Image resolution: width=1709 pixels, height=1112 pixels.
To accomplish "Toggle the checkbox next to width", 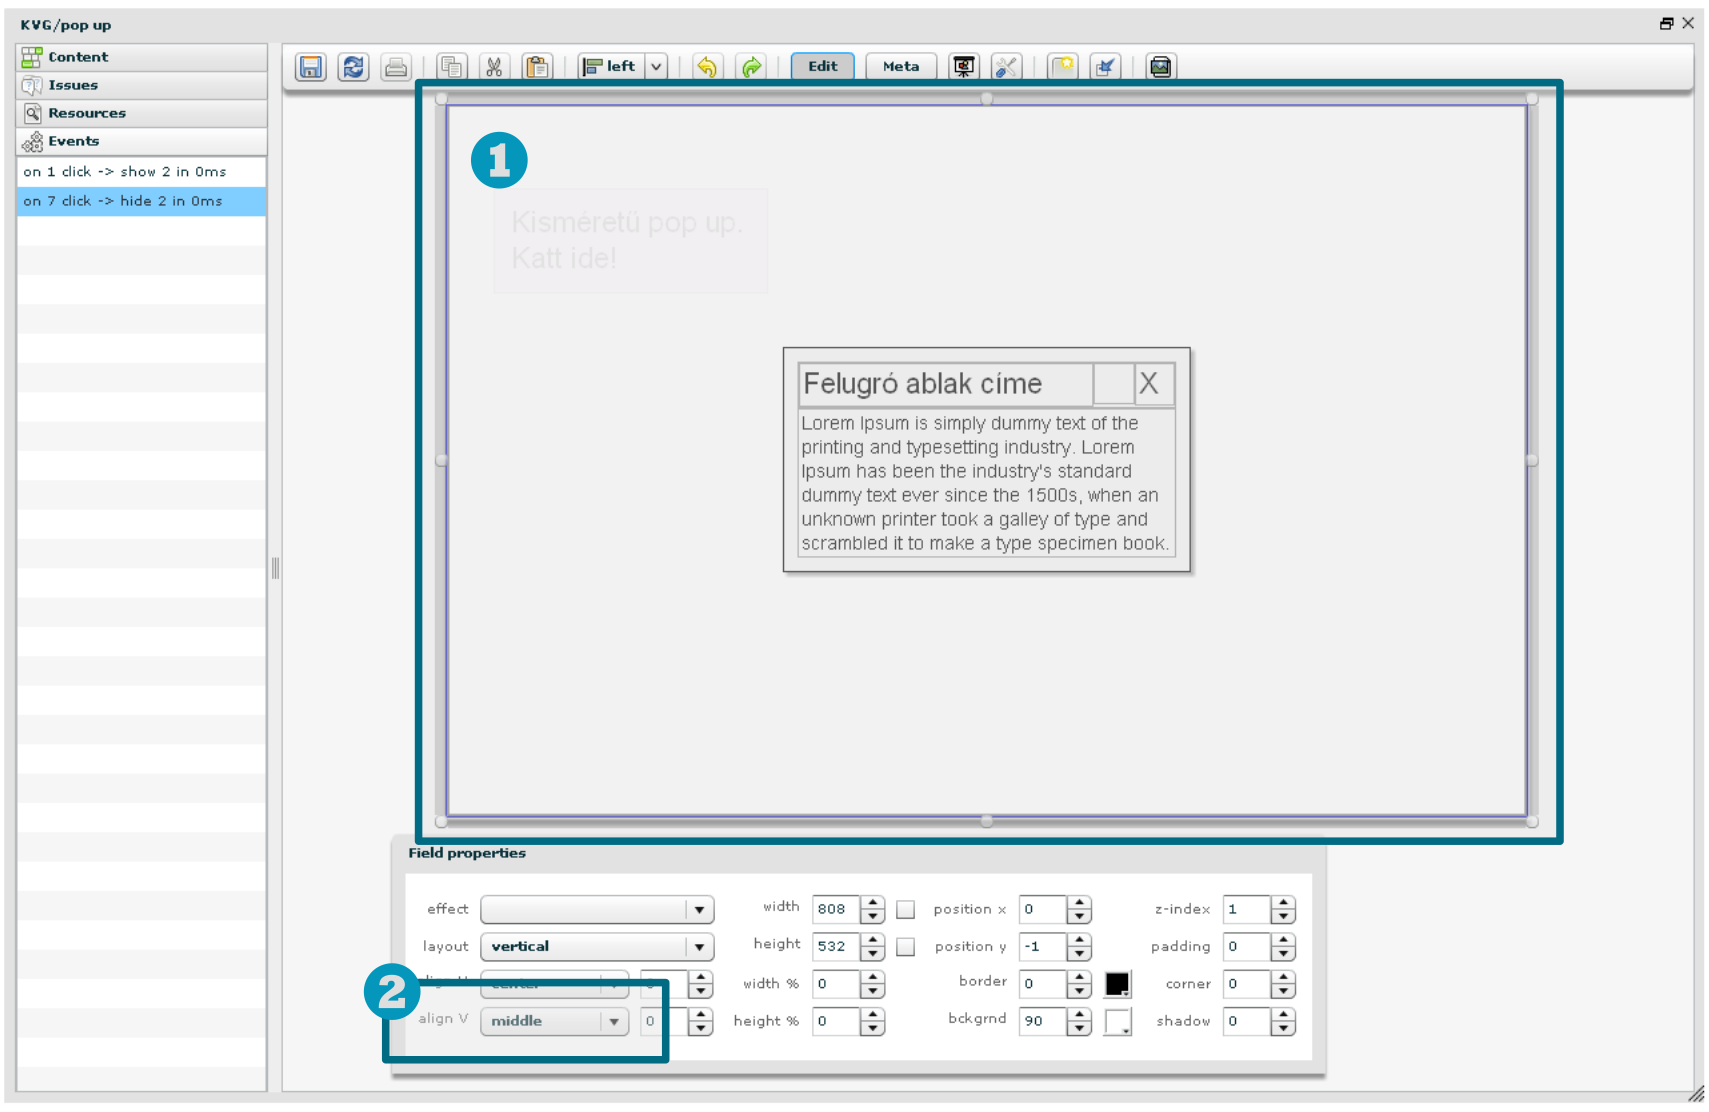I will [906, 909].
